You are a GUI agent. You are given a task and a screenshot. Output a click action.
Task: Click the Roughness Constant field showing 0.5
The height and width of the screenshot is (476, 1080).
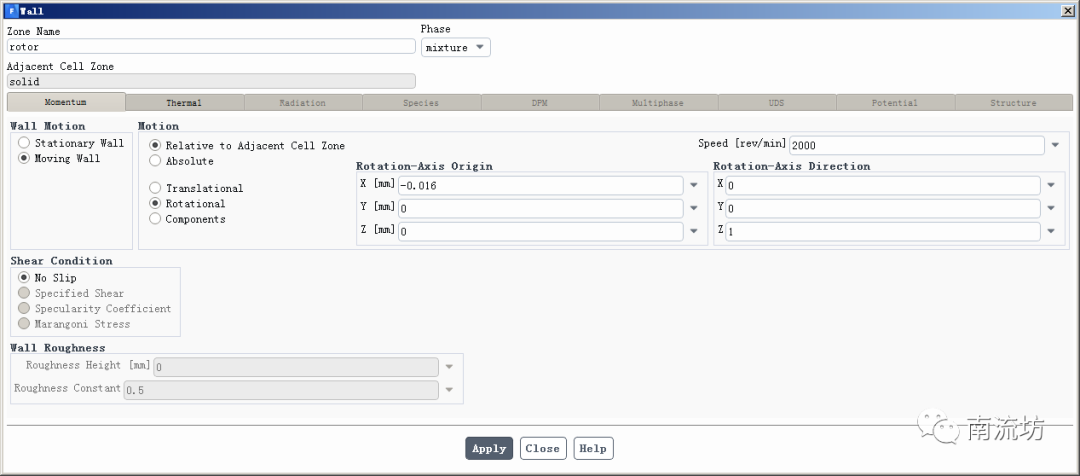coord(281,390)
